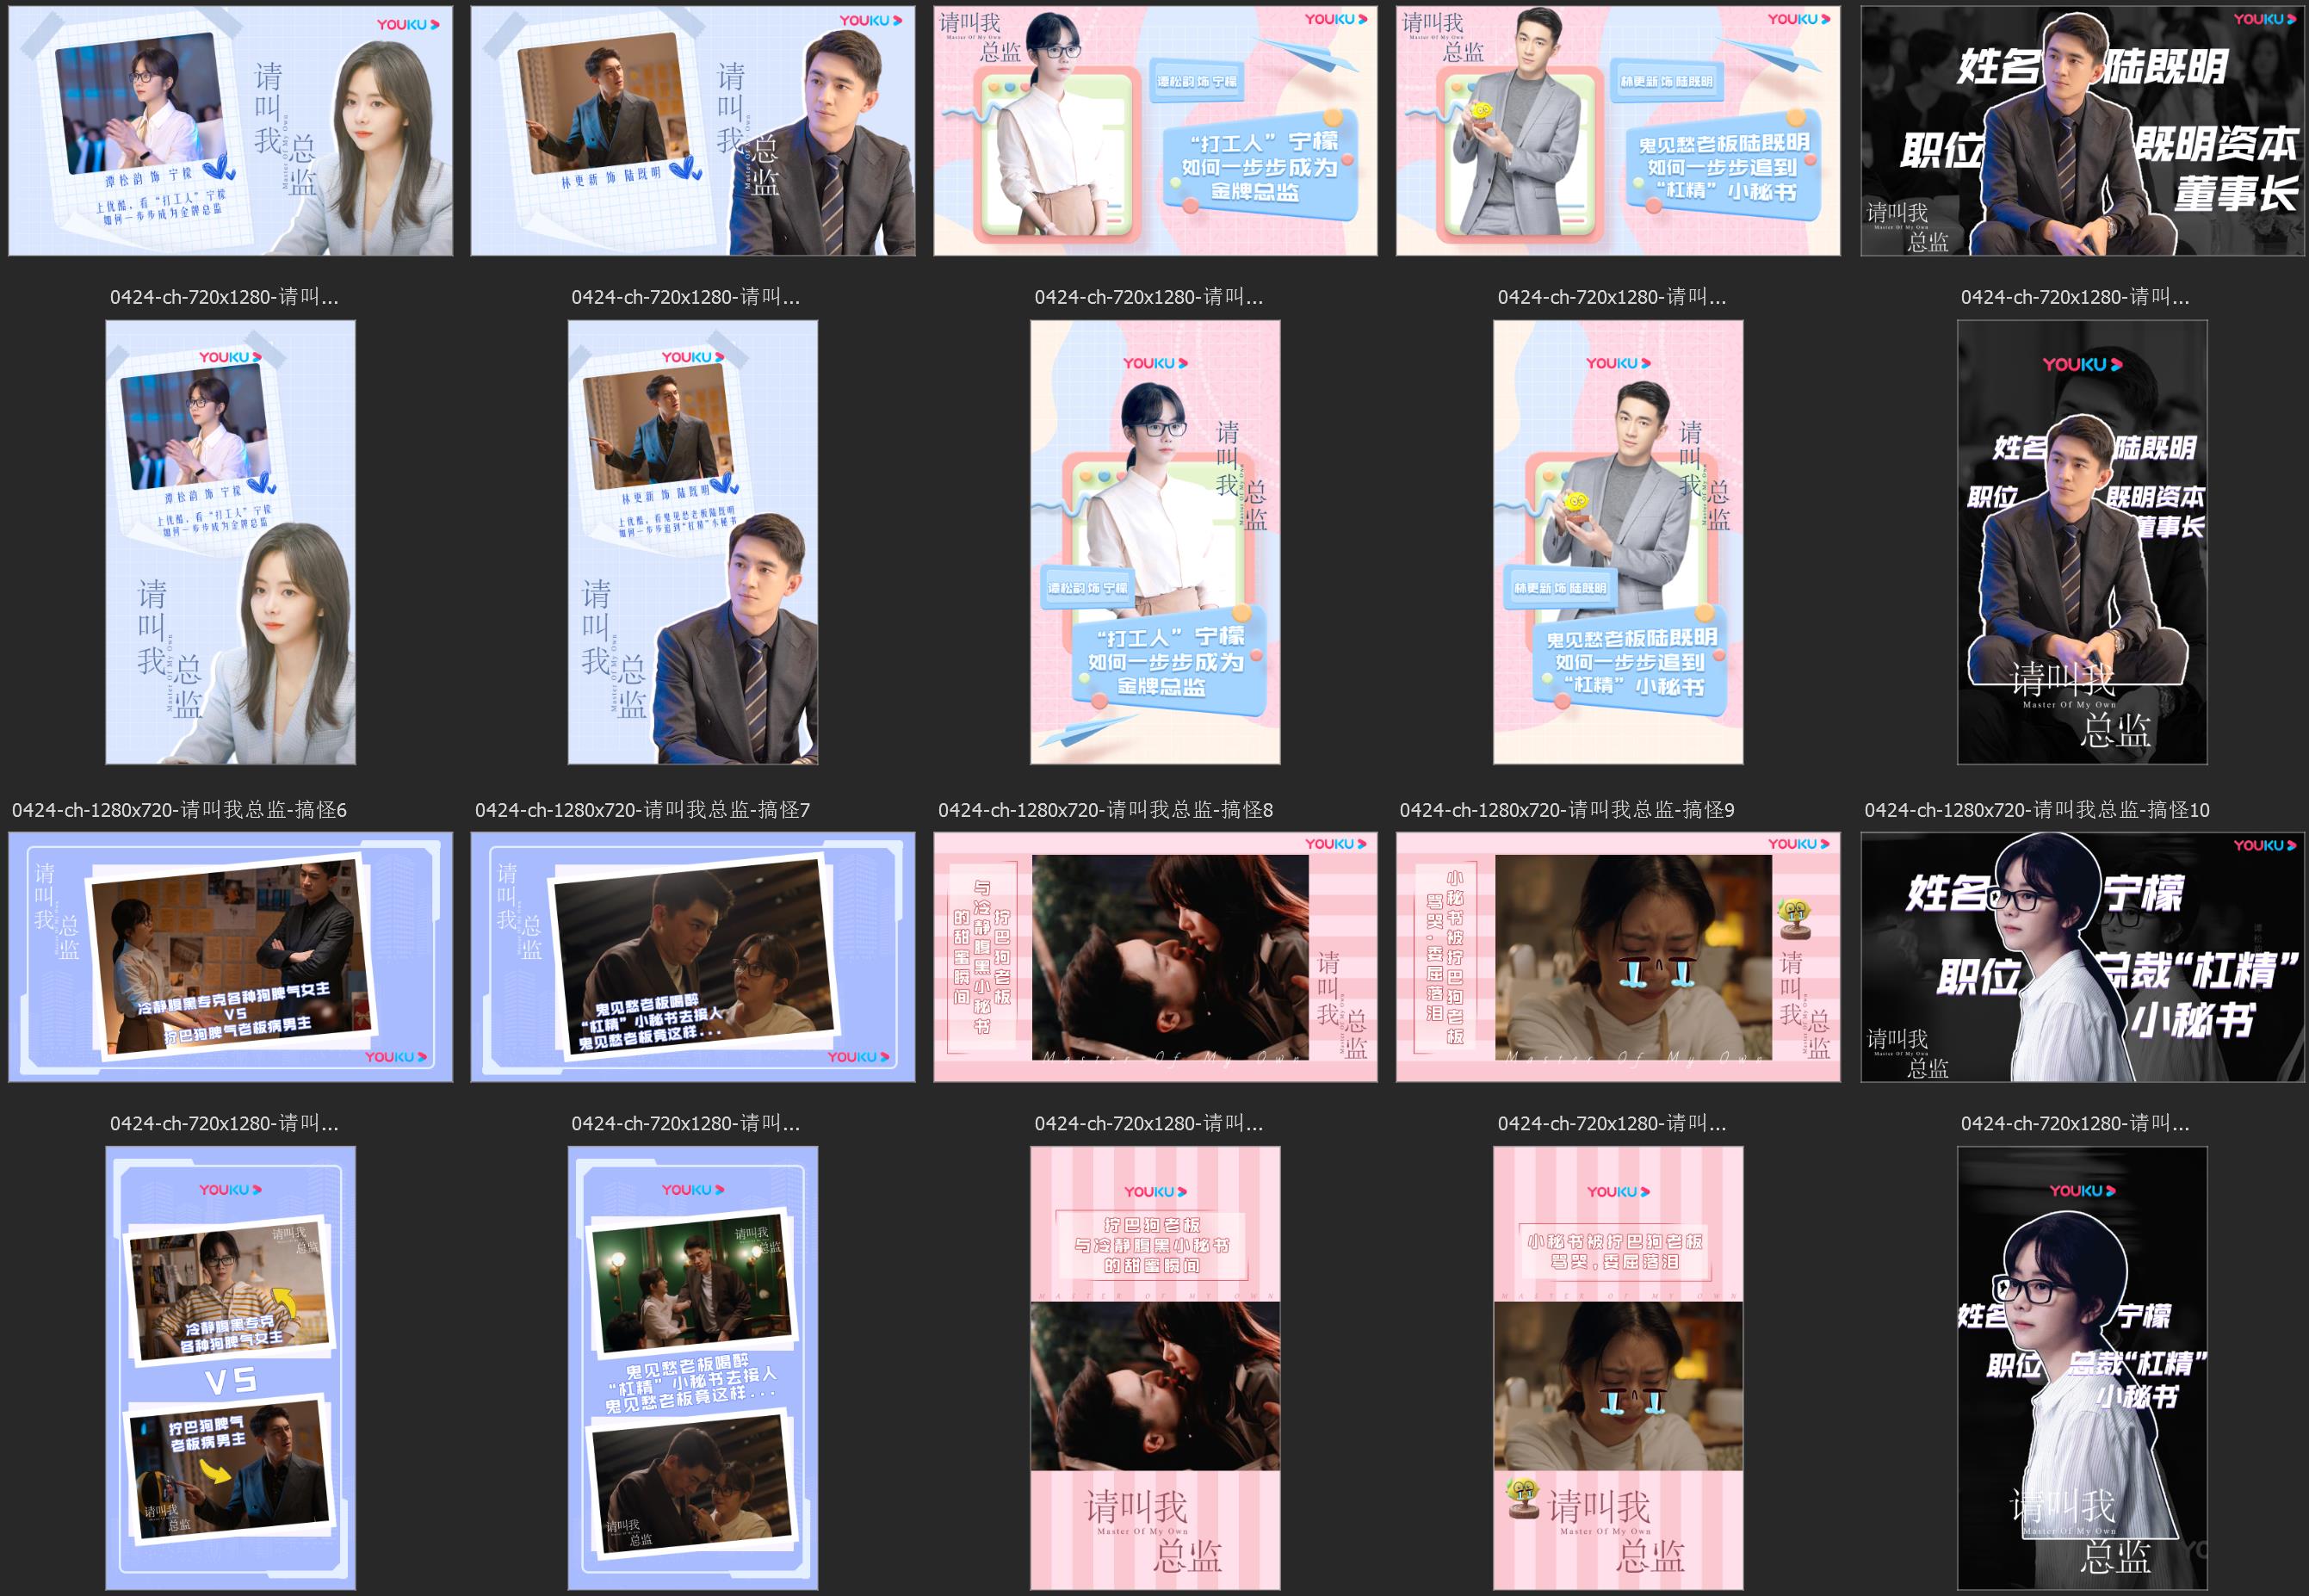Select landscape black thumbnail 搞怪10 with 姓名 宁檬
This screenshot has height=1596, width=2309.
pyautogui.click(x=2082, y=957)
